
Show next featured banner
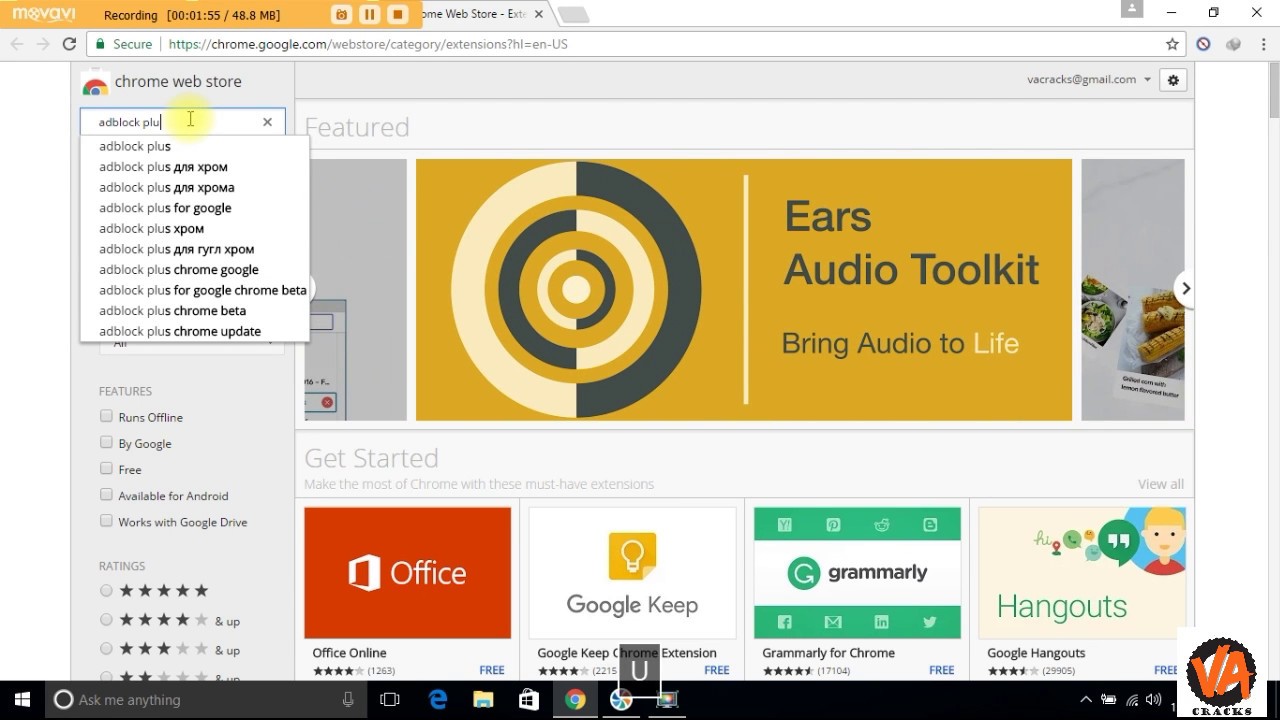(1185, 288)
